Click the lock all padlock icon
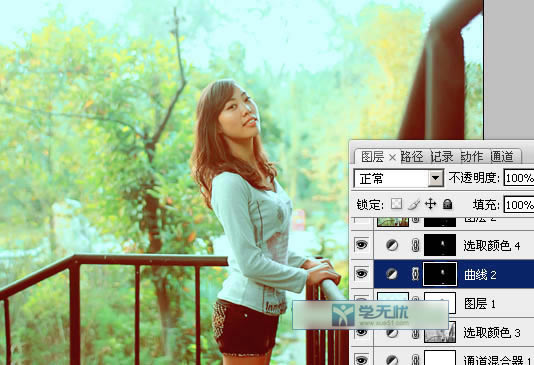534x365 pixels. tap(447, 204)
